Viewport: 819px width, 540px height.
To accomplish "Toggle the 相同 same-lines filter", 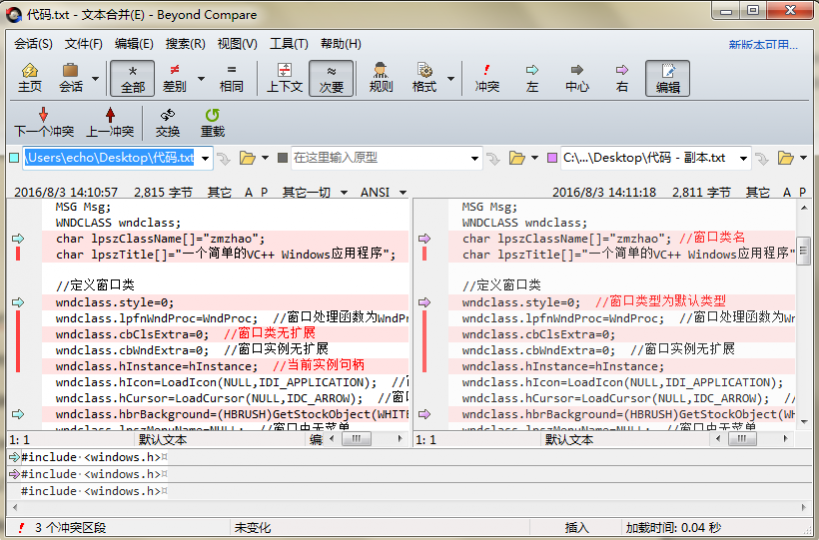I will pos(231,78).
